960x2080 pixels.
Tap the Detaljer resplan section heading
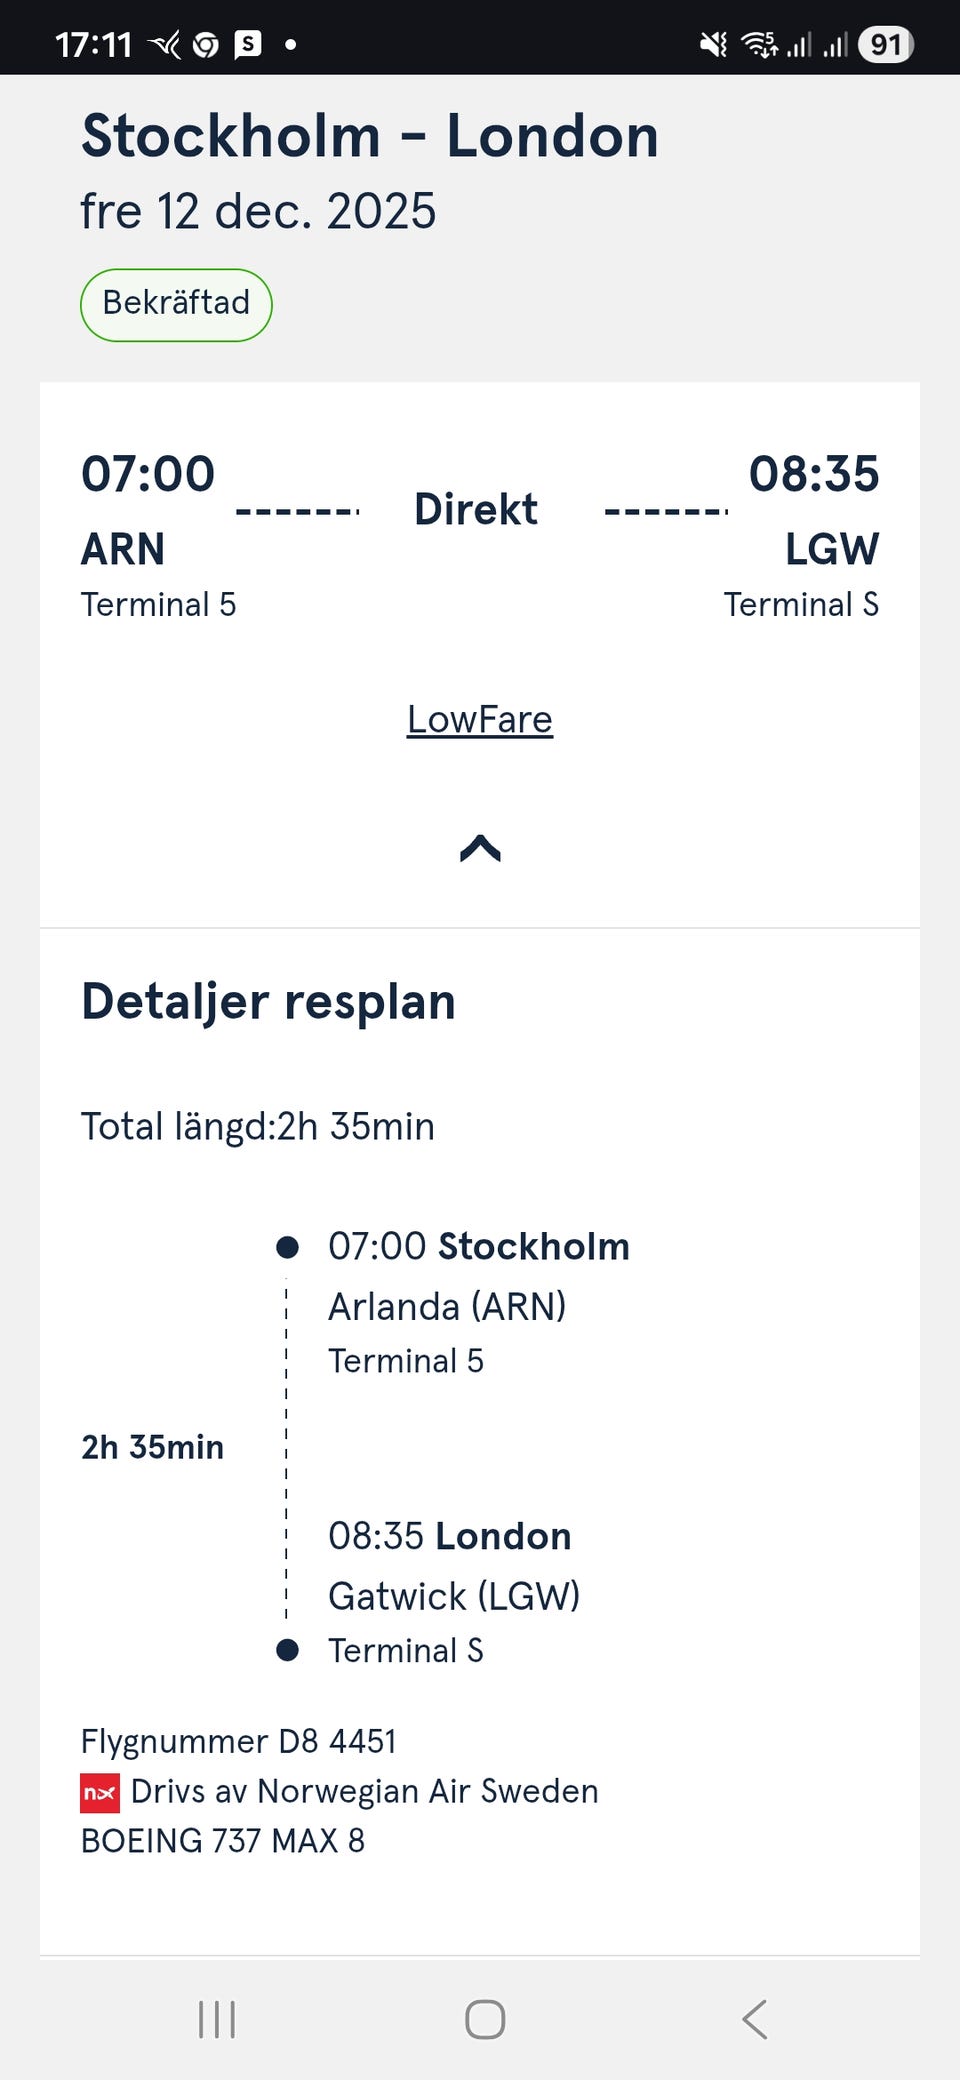(268, 1001)
